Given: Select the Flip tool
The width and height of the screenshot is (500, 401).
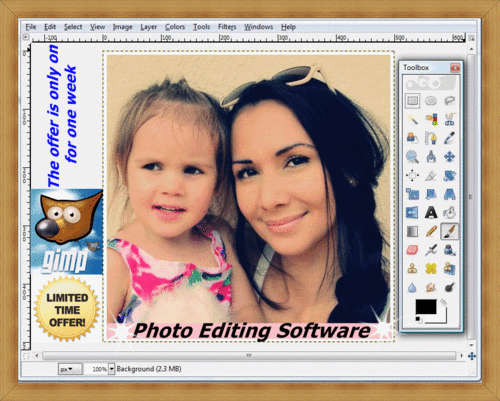Looking at the screenshot, I should pyautogui.click(x=413, y=213).
